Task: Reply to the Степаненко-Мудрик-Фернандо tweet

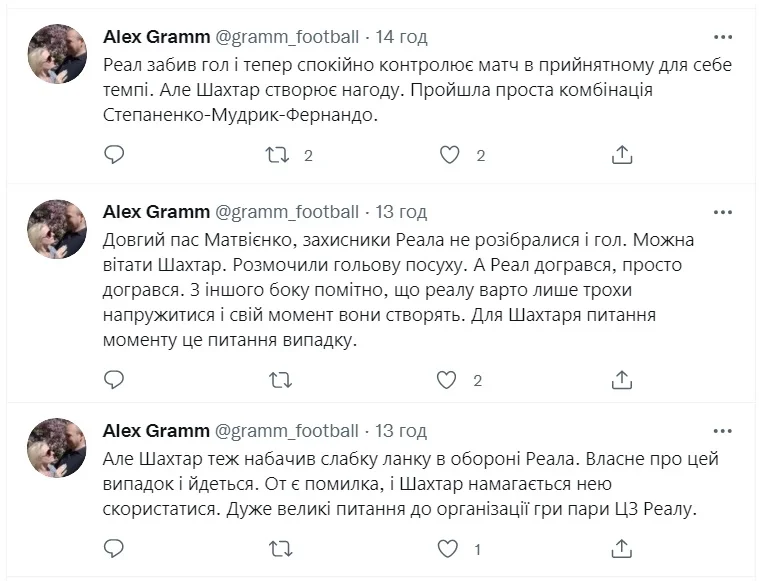Action: click(115, 154)
